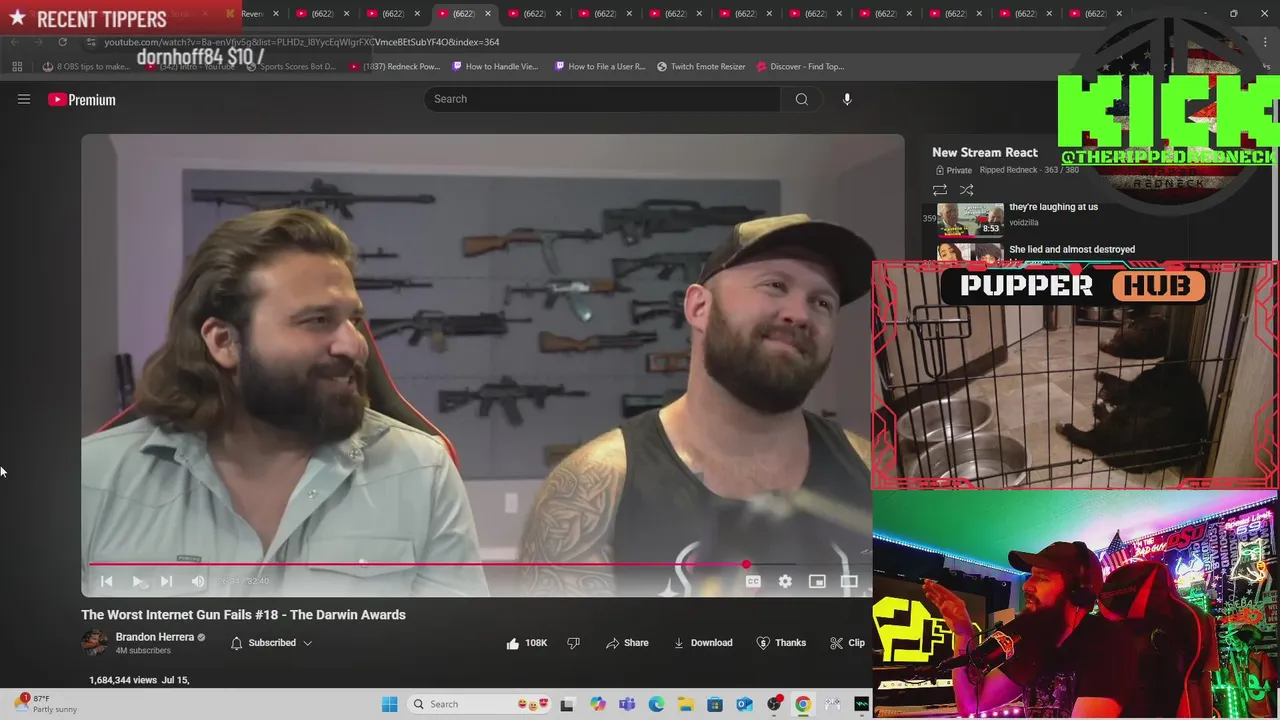Viewport: 1280px width, 720px height.
Task: Switch to Google Chrome taskbar icon
Action: (803, 704)
